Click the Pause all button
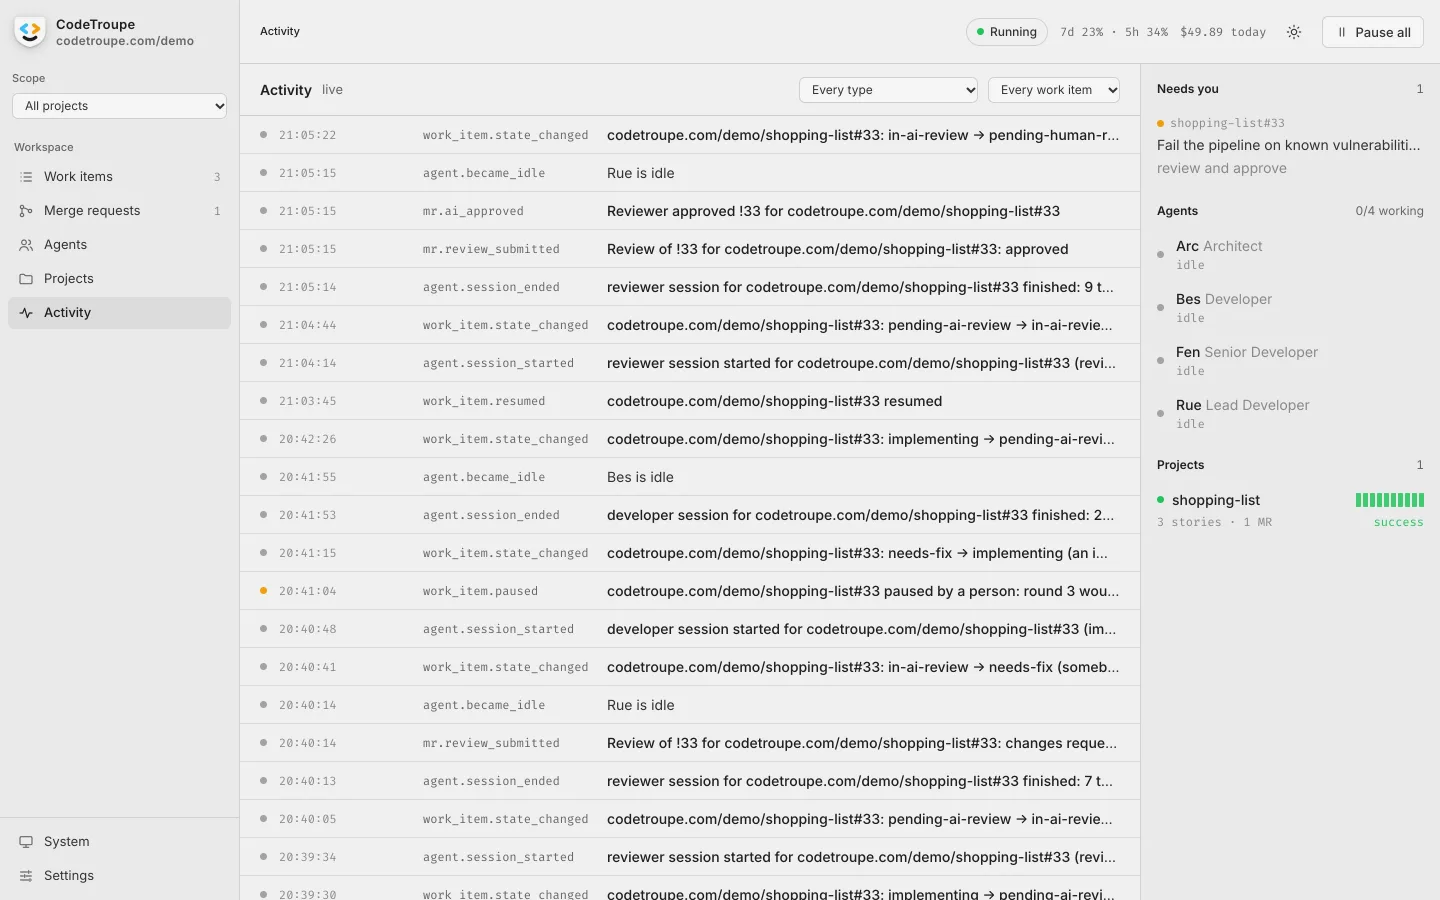 (1372, 32)
